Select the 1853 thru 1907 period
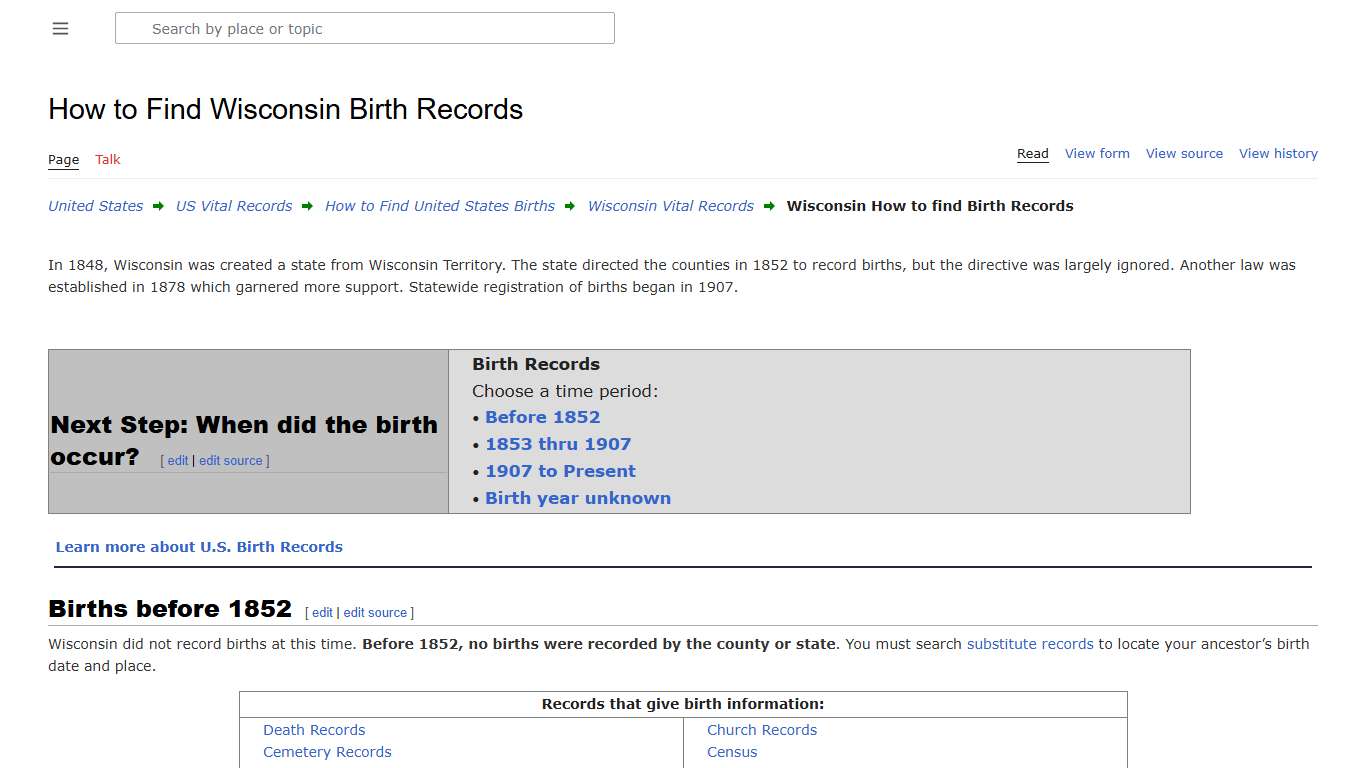Viewport: 1366px width, 768px height. (558, 444)
